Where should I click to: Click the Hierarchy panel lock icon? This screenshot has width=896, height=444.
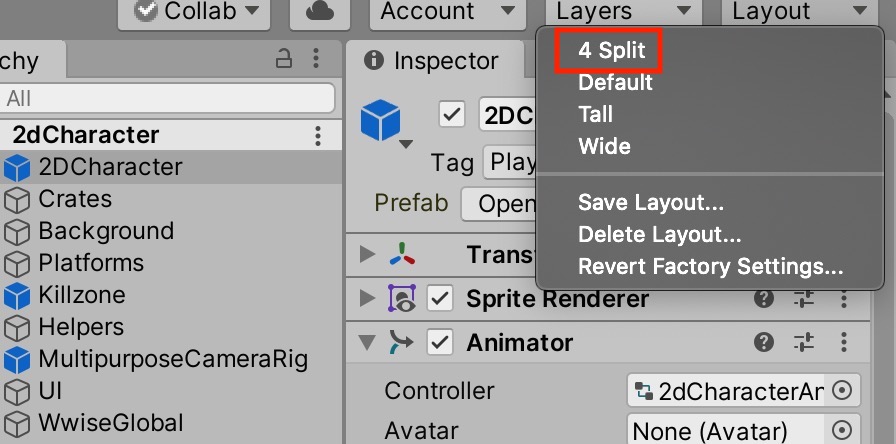point(284,58)
